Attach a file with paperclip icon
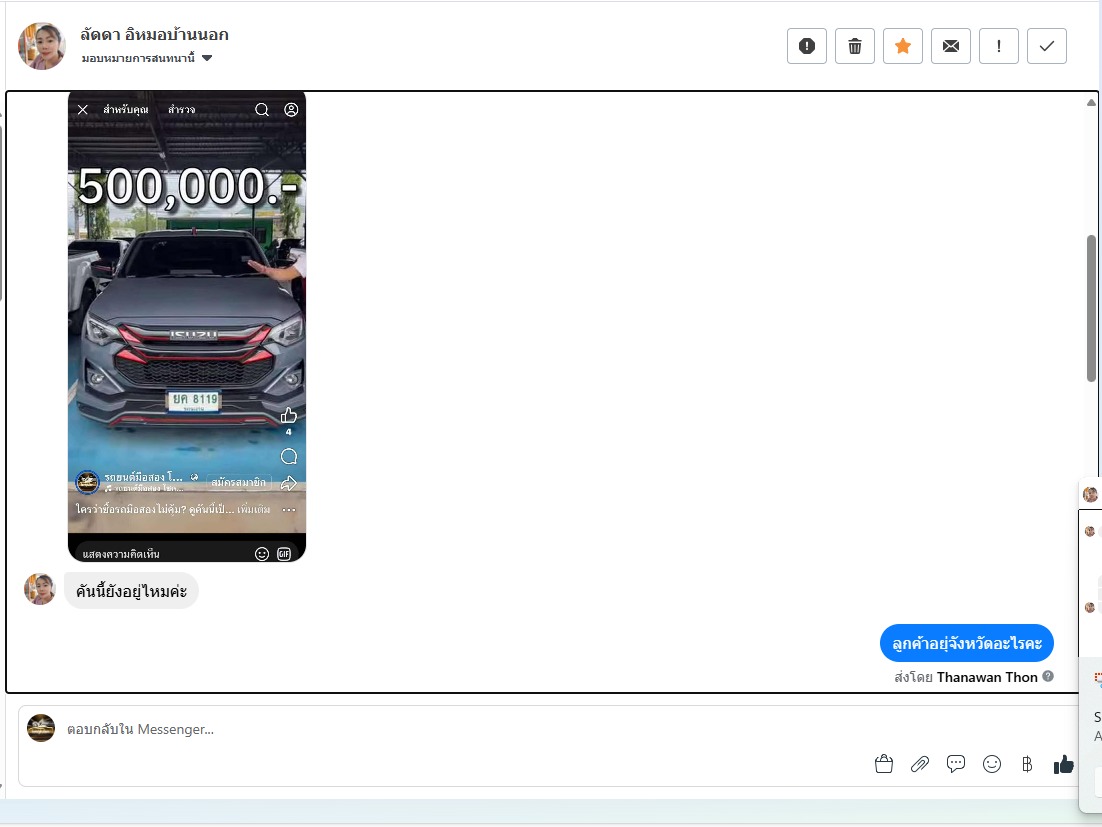The width and height of the screenshot is (1102, 827). [920, 764]
